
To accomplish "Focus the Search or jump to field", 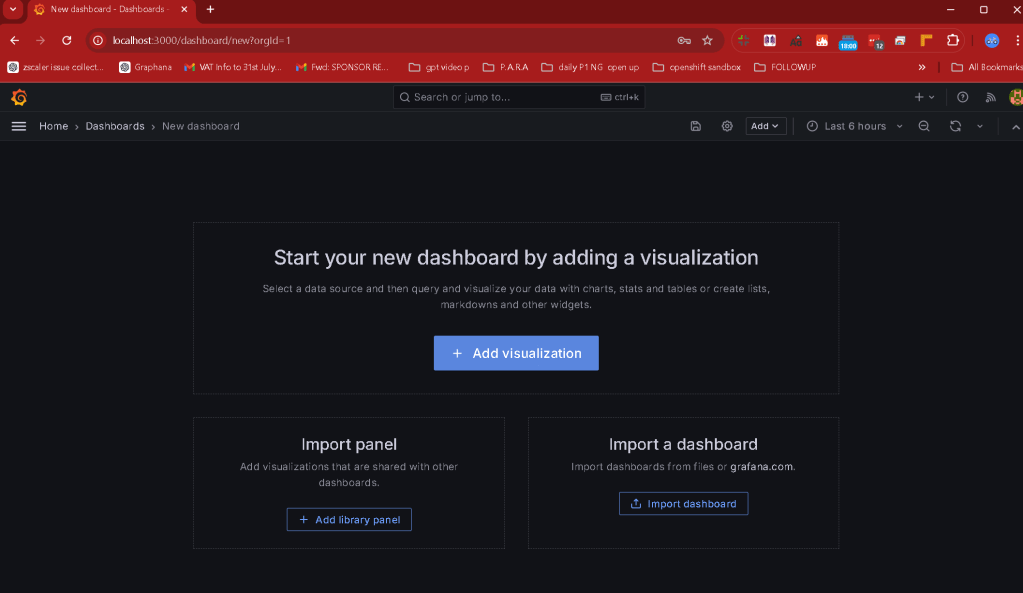I will click(x=519, y=97).
